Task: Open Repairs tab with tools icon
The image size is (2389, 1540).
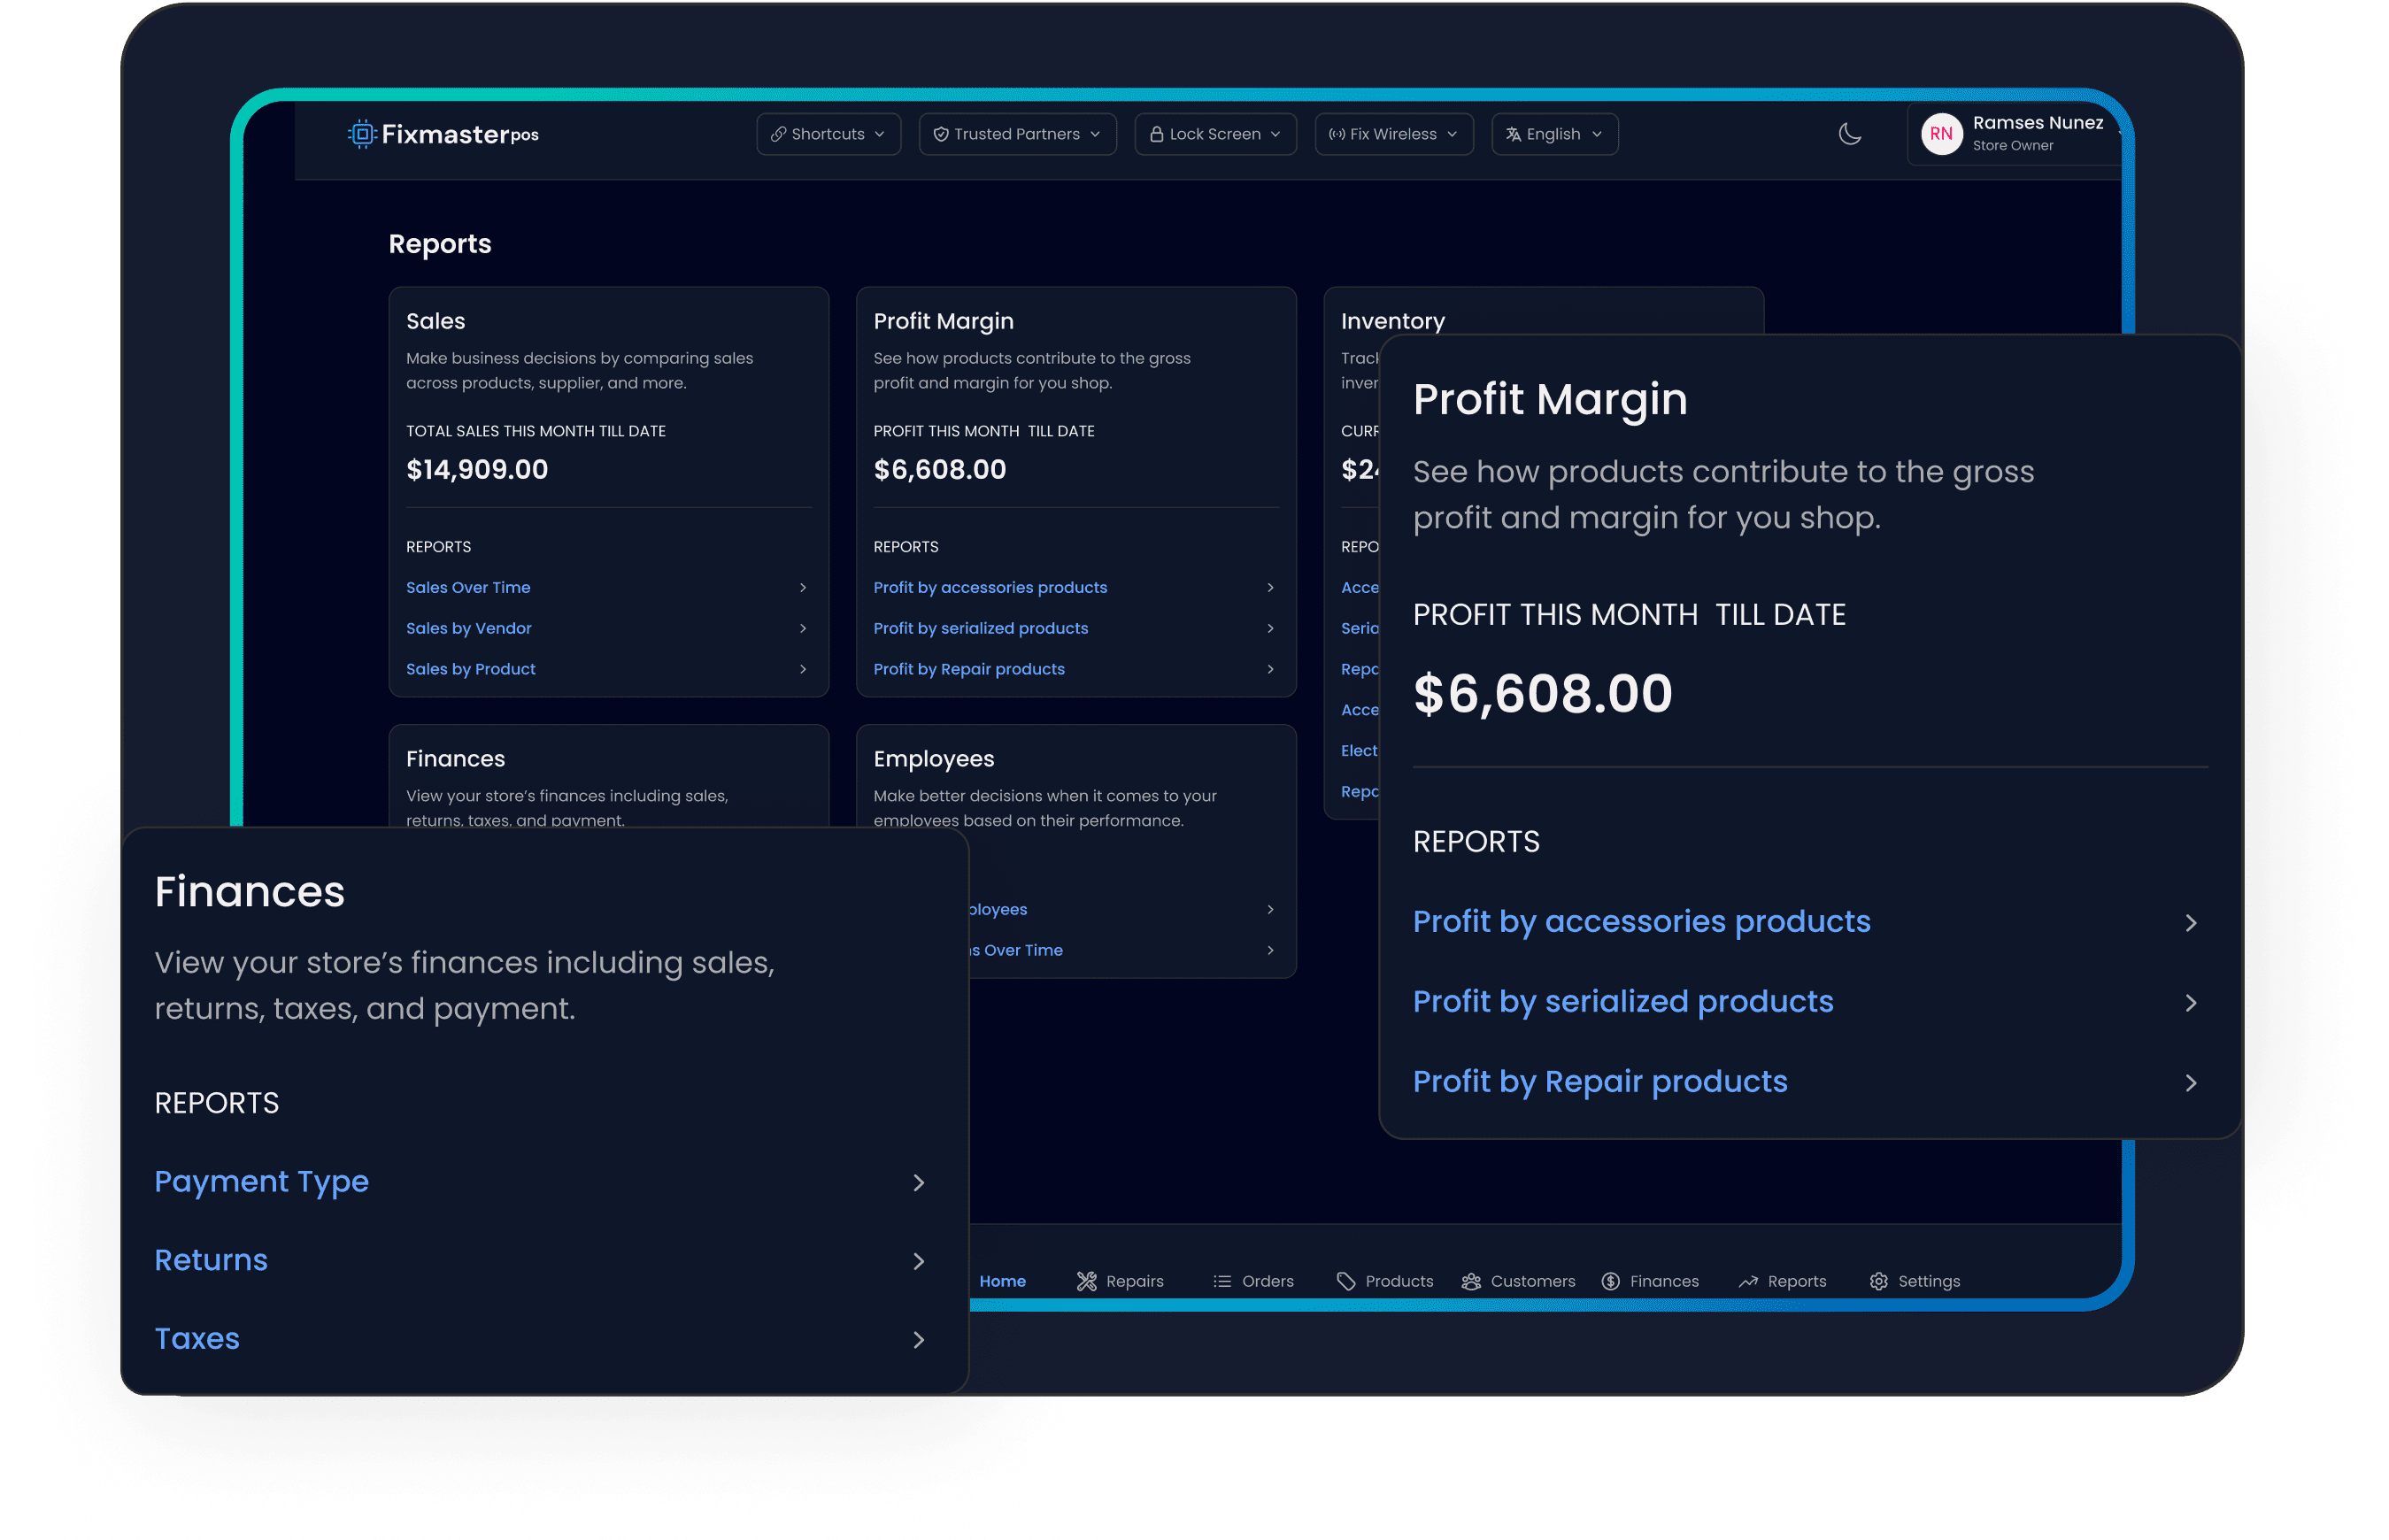Action: point(1087,1281)
